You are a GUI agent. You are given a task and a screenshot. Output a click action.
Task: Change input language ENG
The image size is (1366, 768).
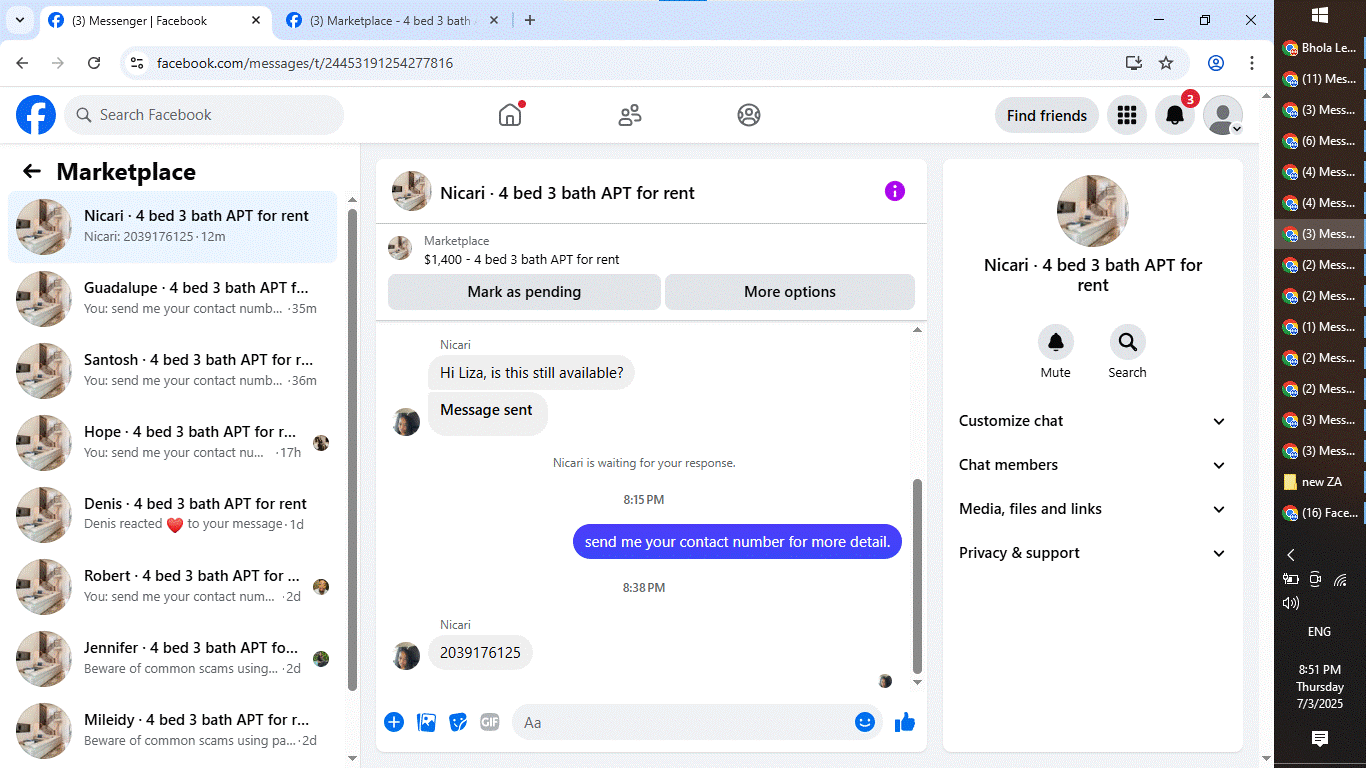pyautogui.click(x=1319, y=632)
